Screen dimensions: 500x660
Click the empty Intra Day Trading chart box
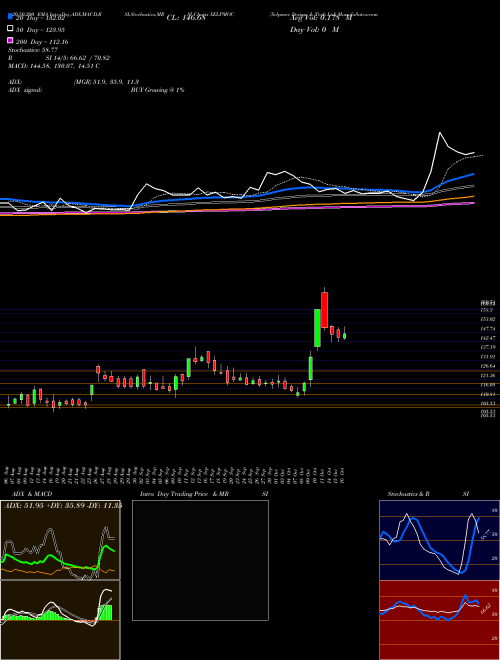[200, 560]
